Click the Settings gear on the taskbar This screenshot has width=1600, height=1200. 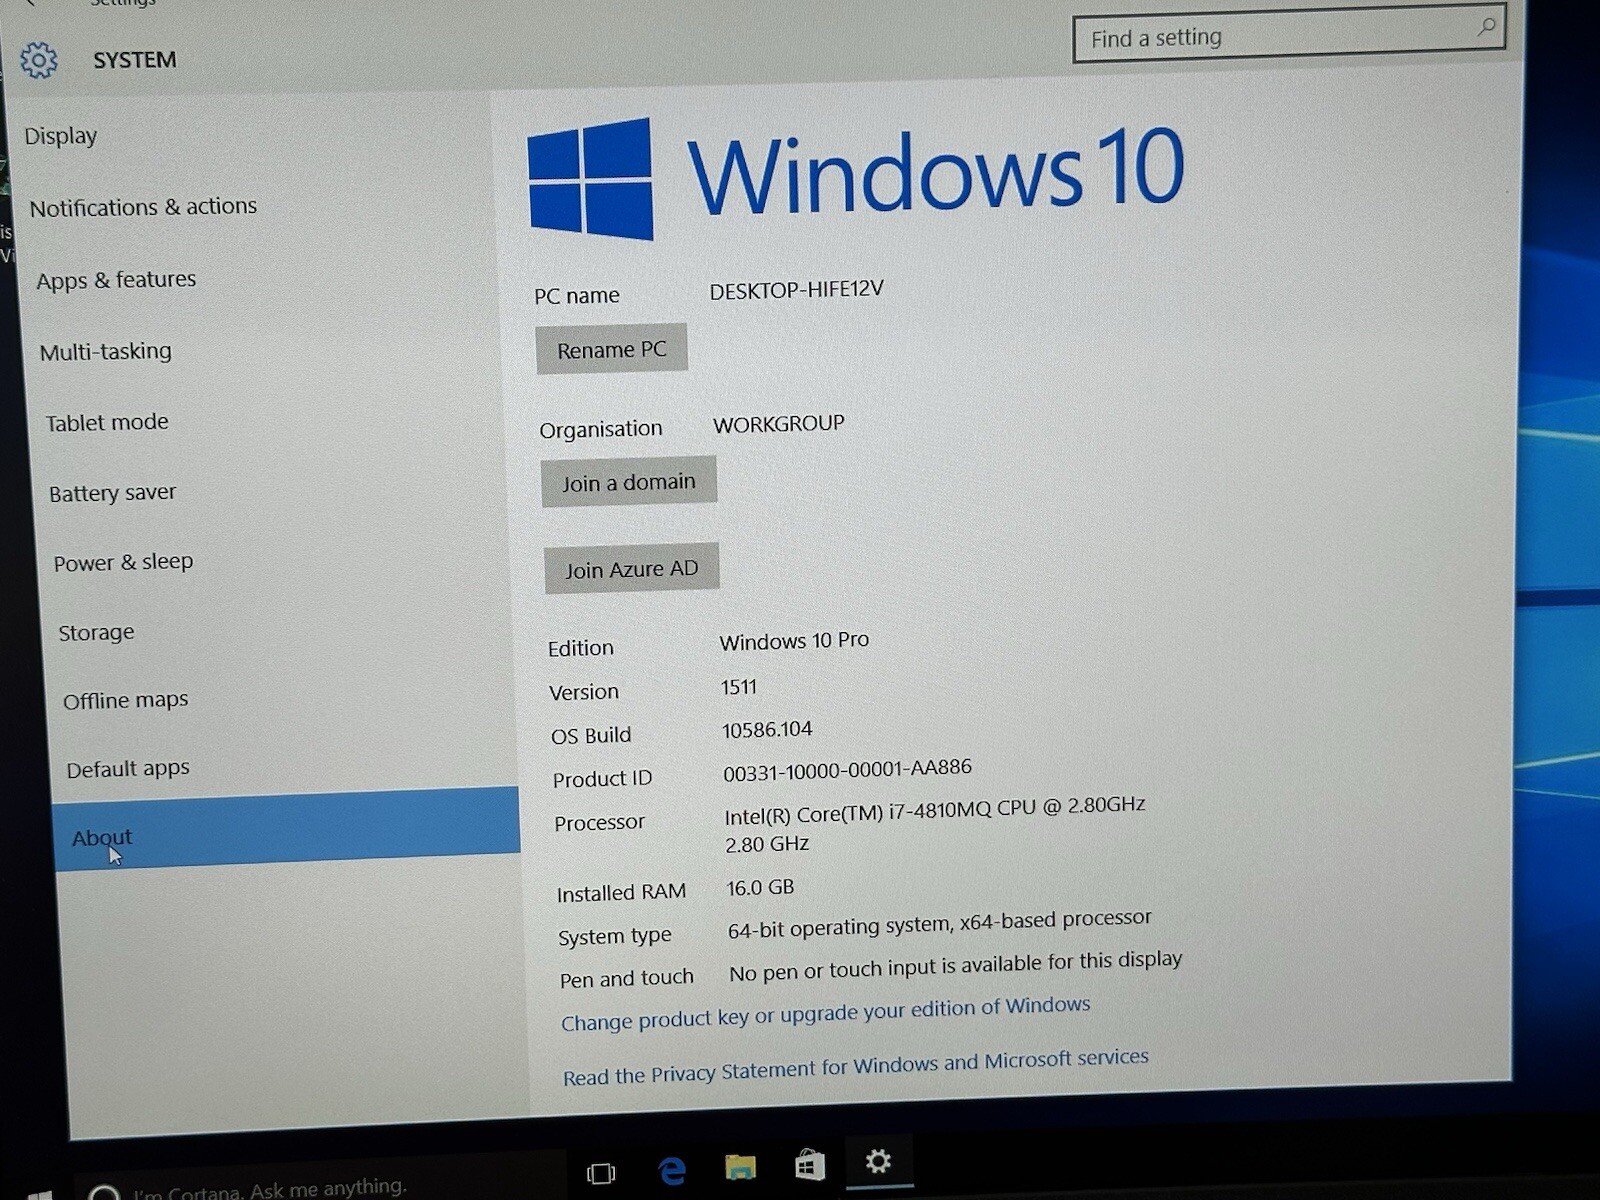pos(878,1161)
